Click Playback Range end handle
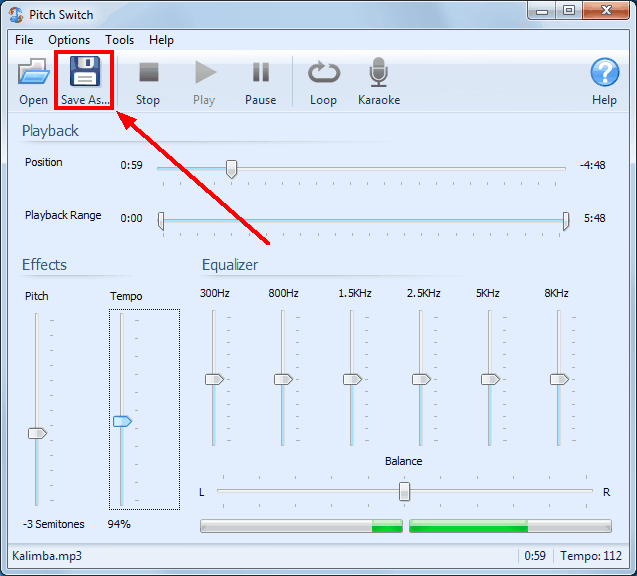The width and height of the screenshot is (637, 576). pyautogui.click(x=566, y=221)
